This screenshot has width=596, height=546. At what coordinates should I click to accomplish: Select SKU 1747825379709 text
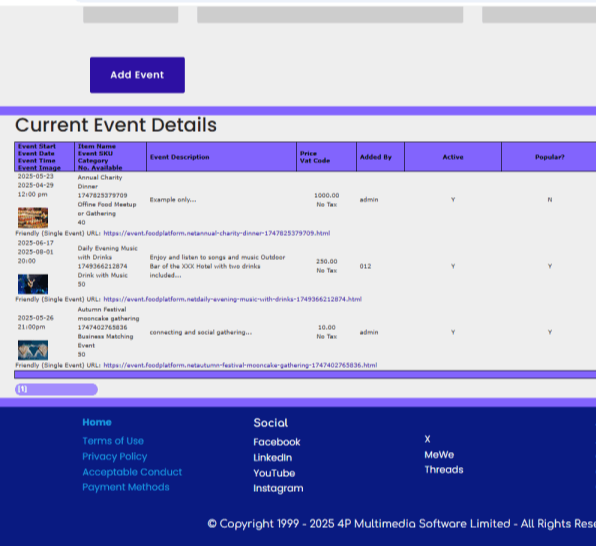click(102, 195)
